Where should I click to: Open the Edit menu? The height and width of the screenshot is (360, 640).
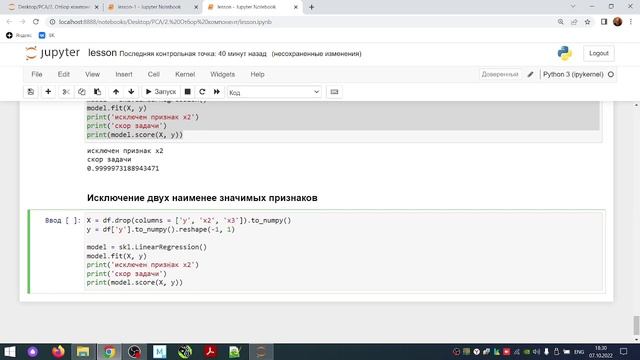click(64, 74)
